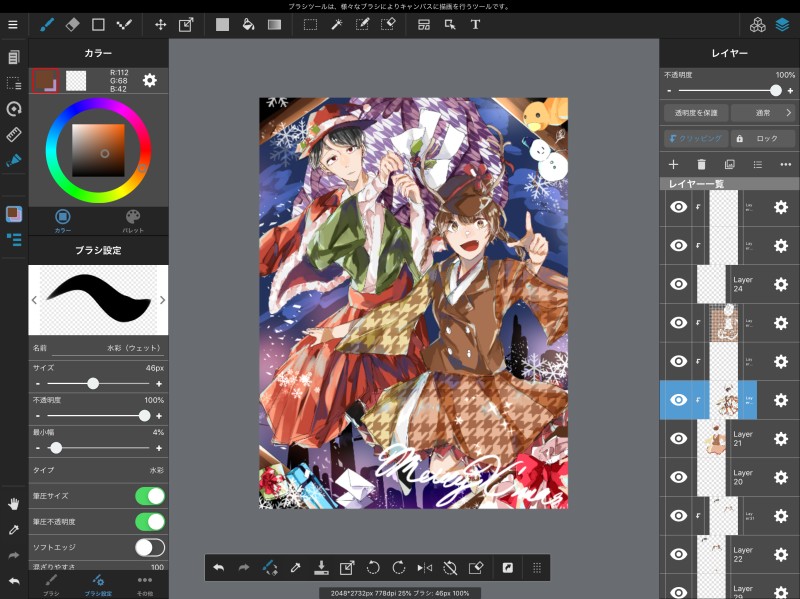The height and width of the screenshot is (599, 800).
Task: Select the Move tool
Action: point(160,24)
